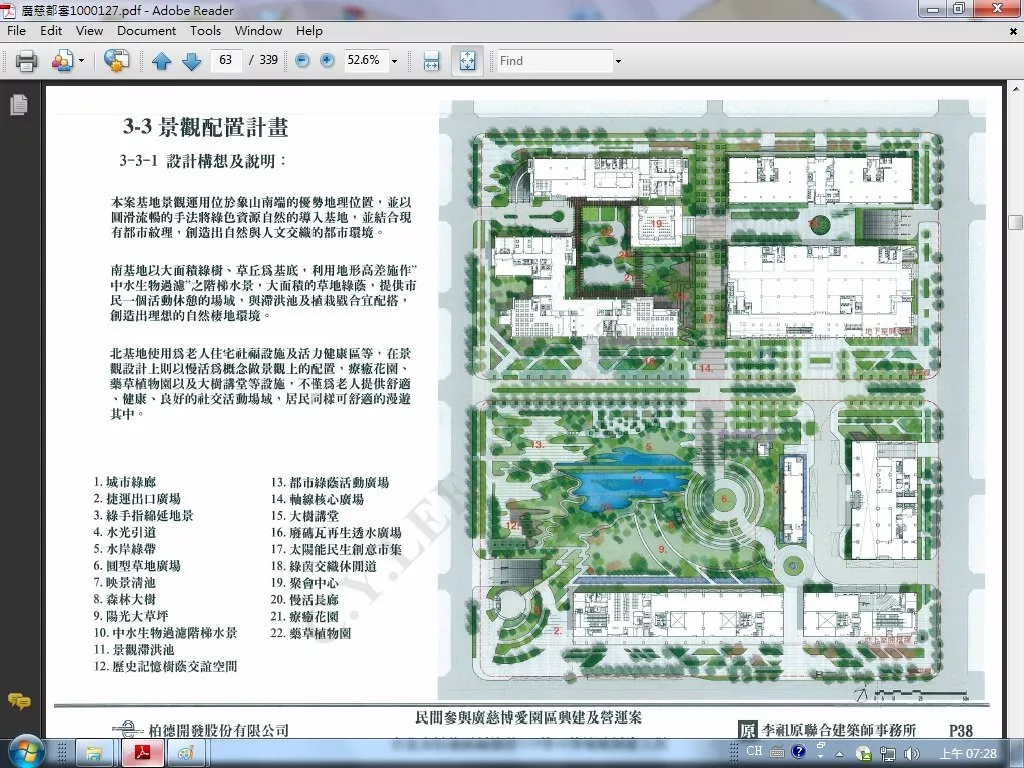1024x768 pixels.
Task: Click the page number field showing 63
Action: pos(226,60)
